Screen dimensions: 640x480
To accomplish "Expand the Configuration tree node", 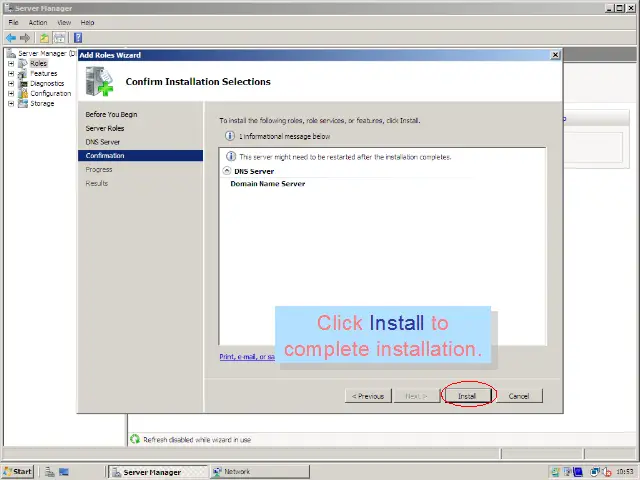I will point(11,93).
